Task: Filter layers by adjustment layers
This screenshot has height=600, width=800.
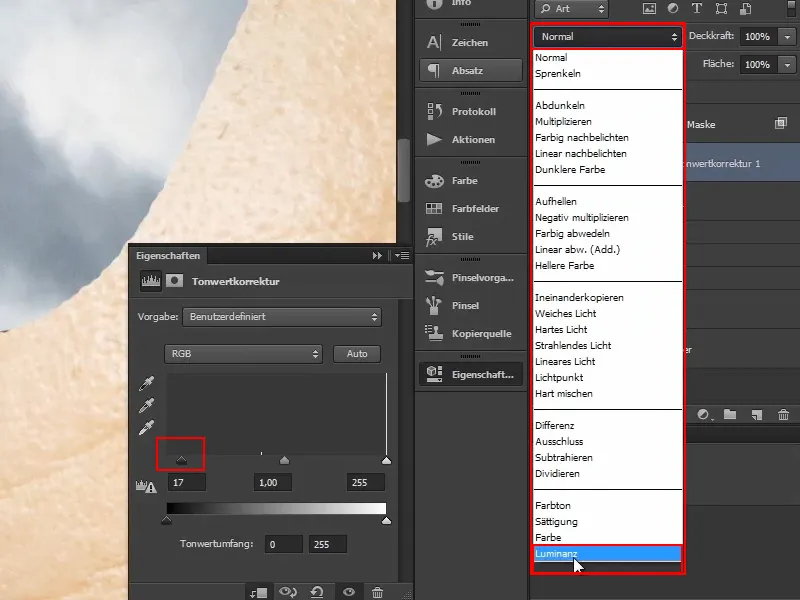Action: [673, 8]
